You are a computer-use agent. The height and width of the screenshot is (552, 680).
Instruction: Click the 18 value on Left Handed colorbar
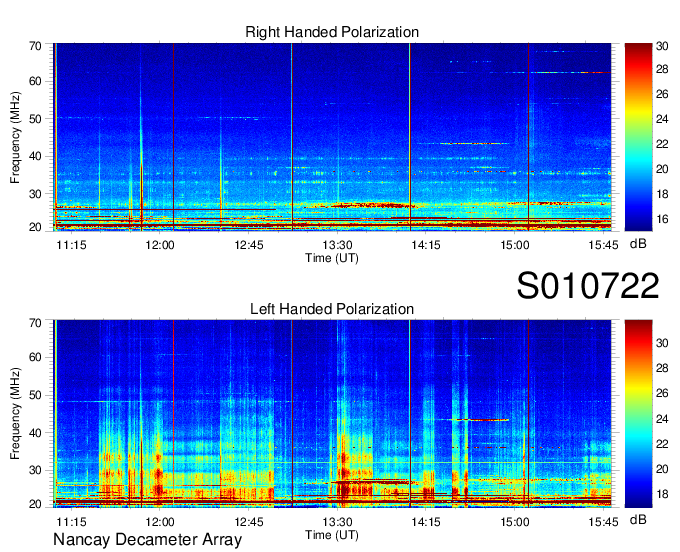[662, 494]
